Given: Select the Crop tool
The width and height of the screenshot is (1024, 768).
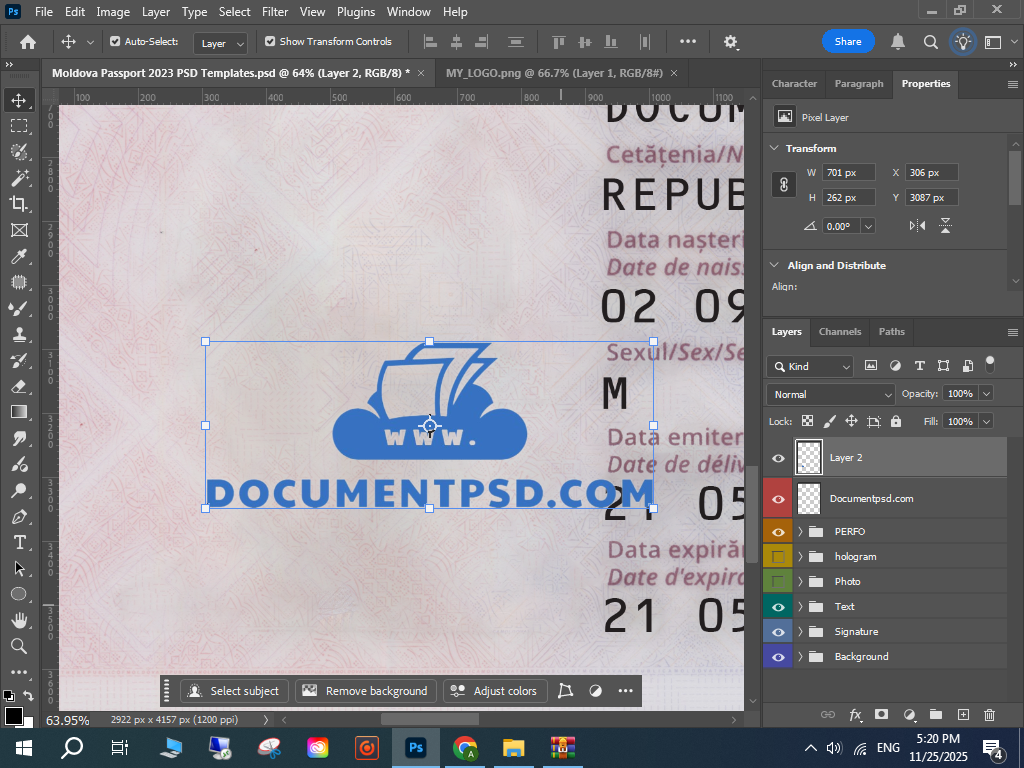Looking at the screenshot, I should pos(19,204).
